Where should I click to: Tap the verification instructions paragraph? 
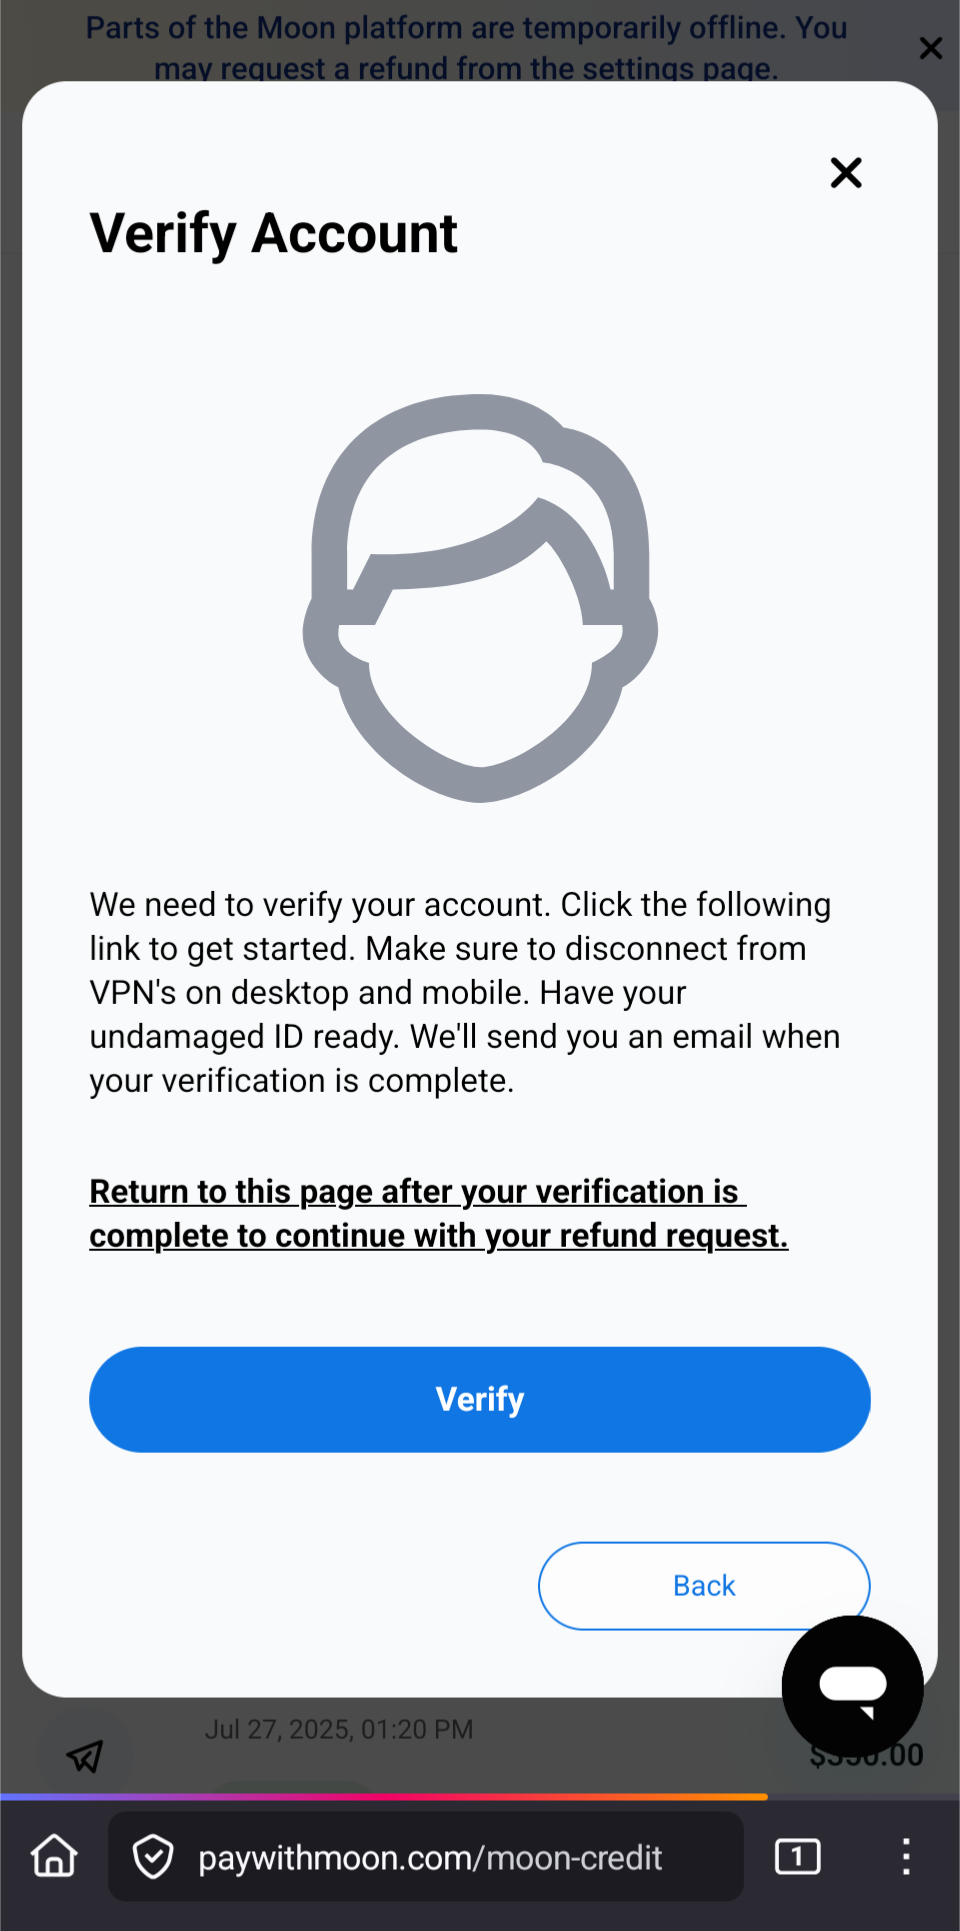click(x=465, y=992)
